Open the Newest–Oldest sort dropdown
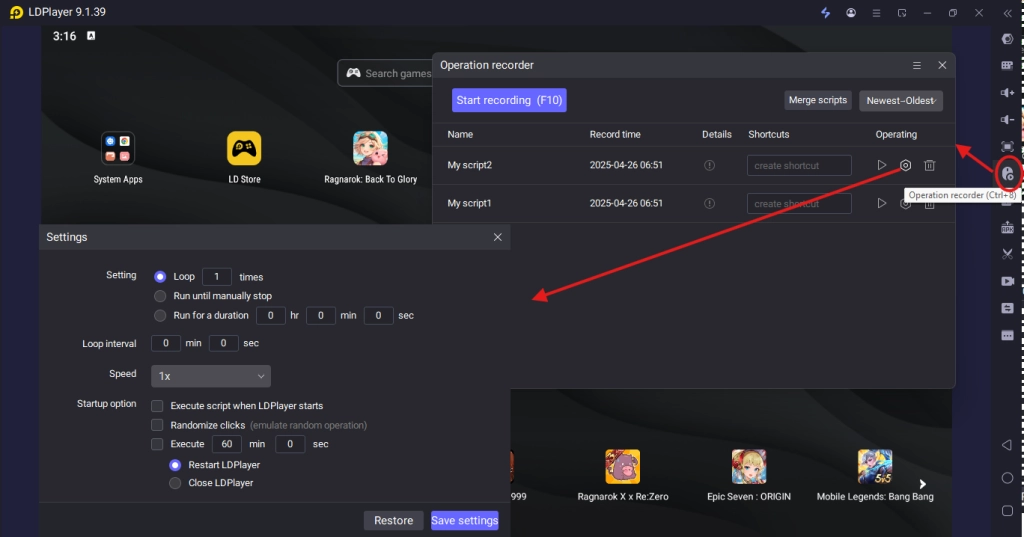 click(901, 101)
